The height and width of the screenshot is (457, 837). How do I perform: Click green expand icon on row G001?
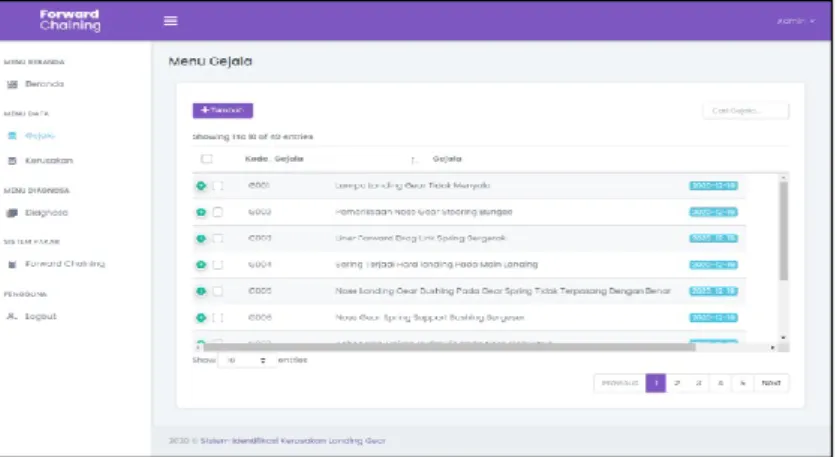tap(201, 186)
